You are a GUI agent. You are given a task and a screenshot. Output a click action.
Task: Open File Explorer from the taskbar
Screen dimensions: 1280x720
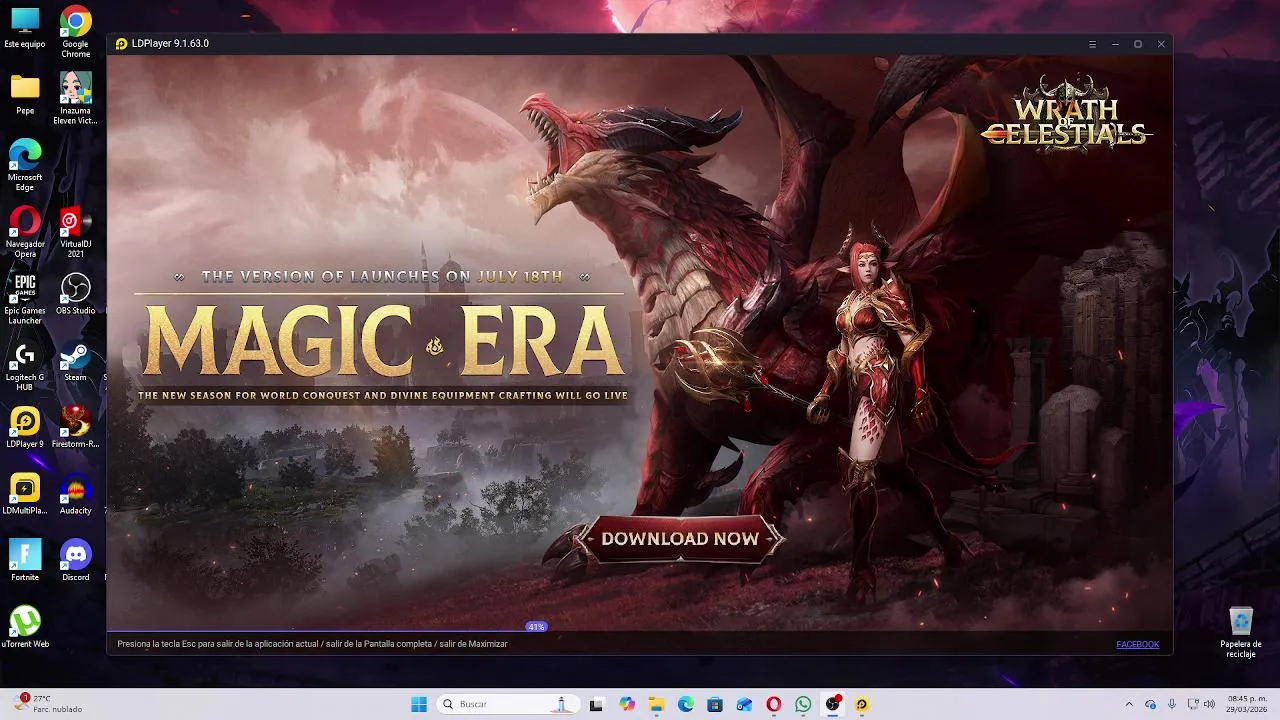click(656, 704)
